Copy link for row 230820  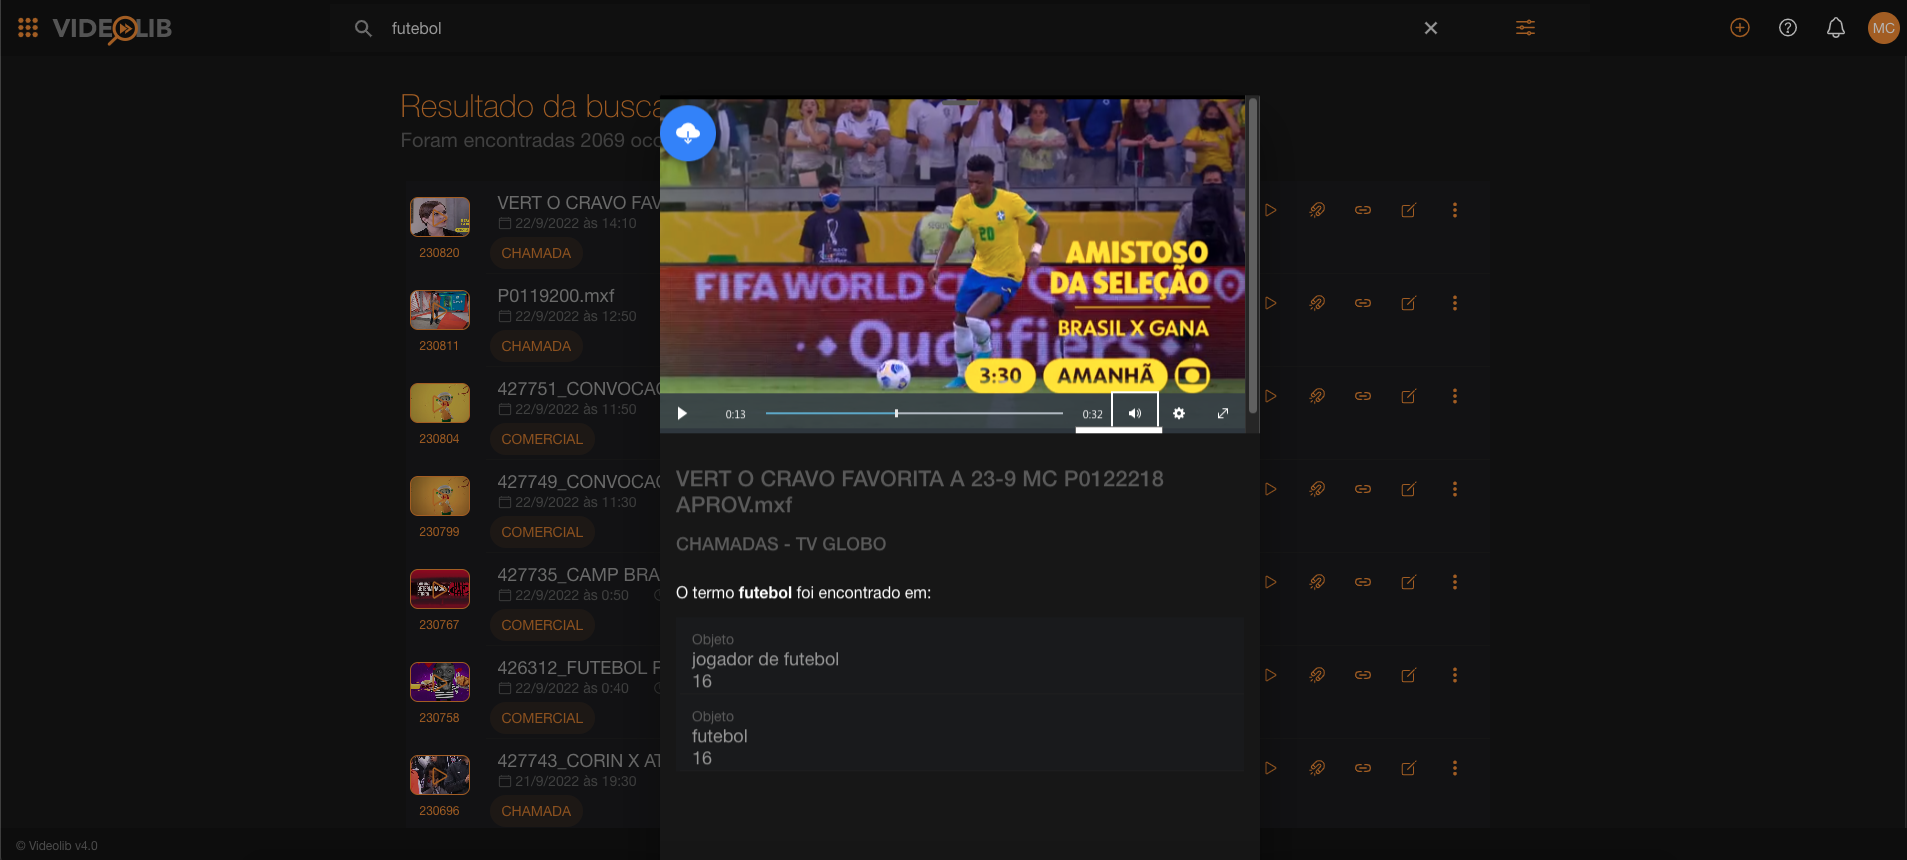[1363, 210]
